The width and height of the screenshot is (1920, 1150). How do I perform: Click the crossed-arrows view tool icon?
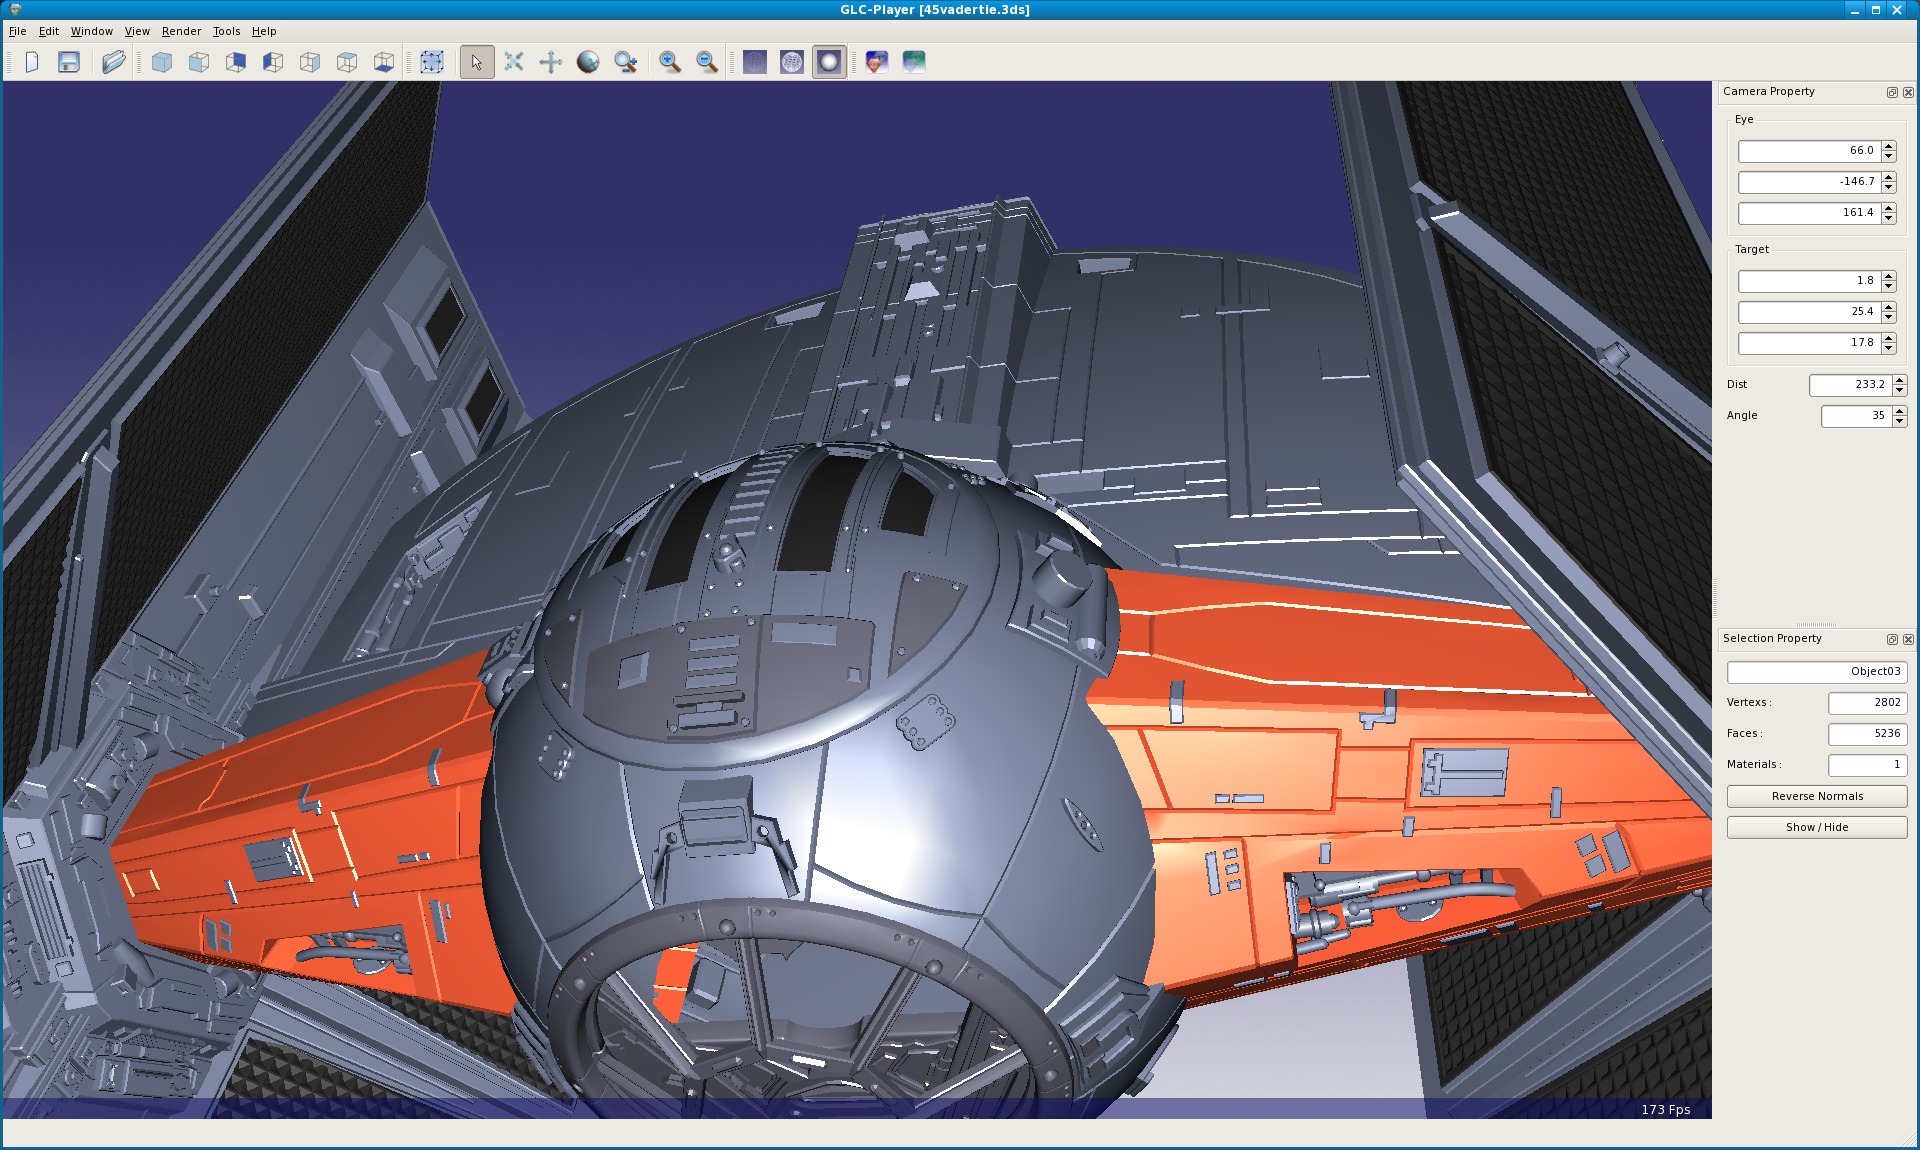point(514,62)
